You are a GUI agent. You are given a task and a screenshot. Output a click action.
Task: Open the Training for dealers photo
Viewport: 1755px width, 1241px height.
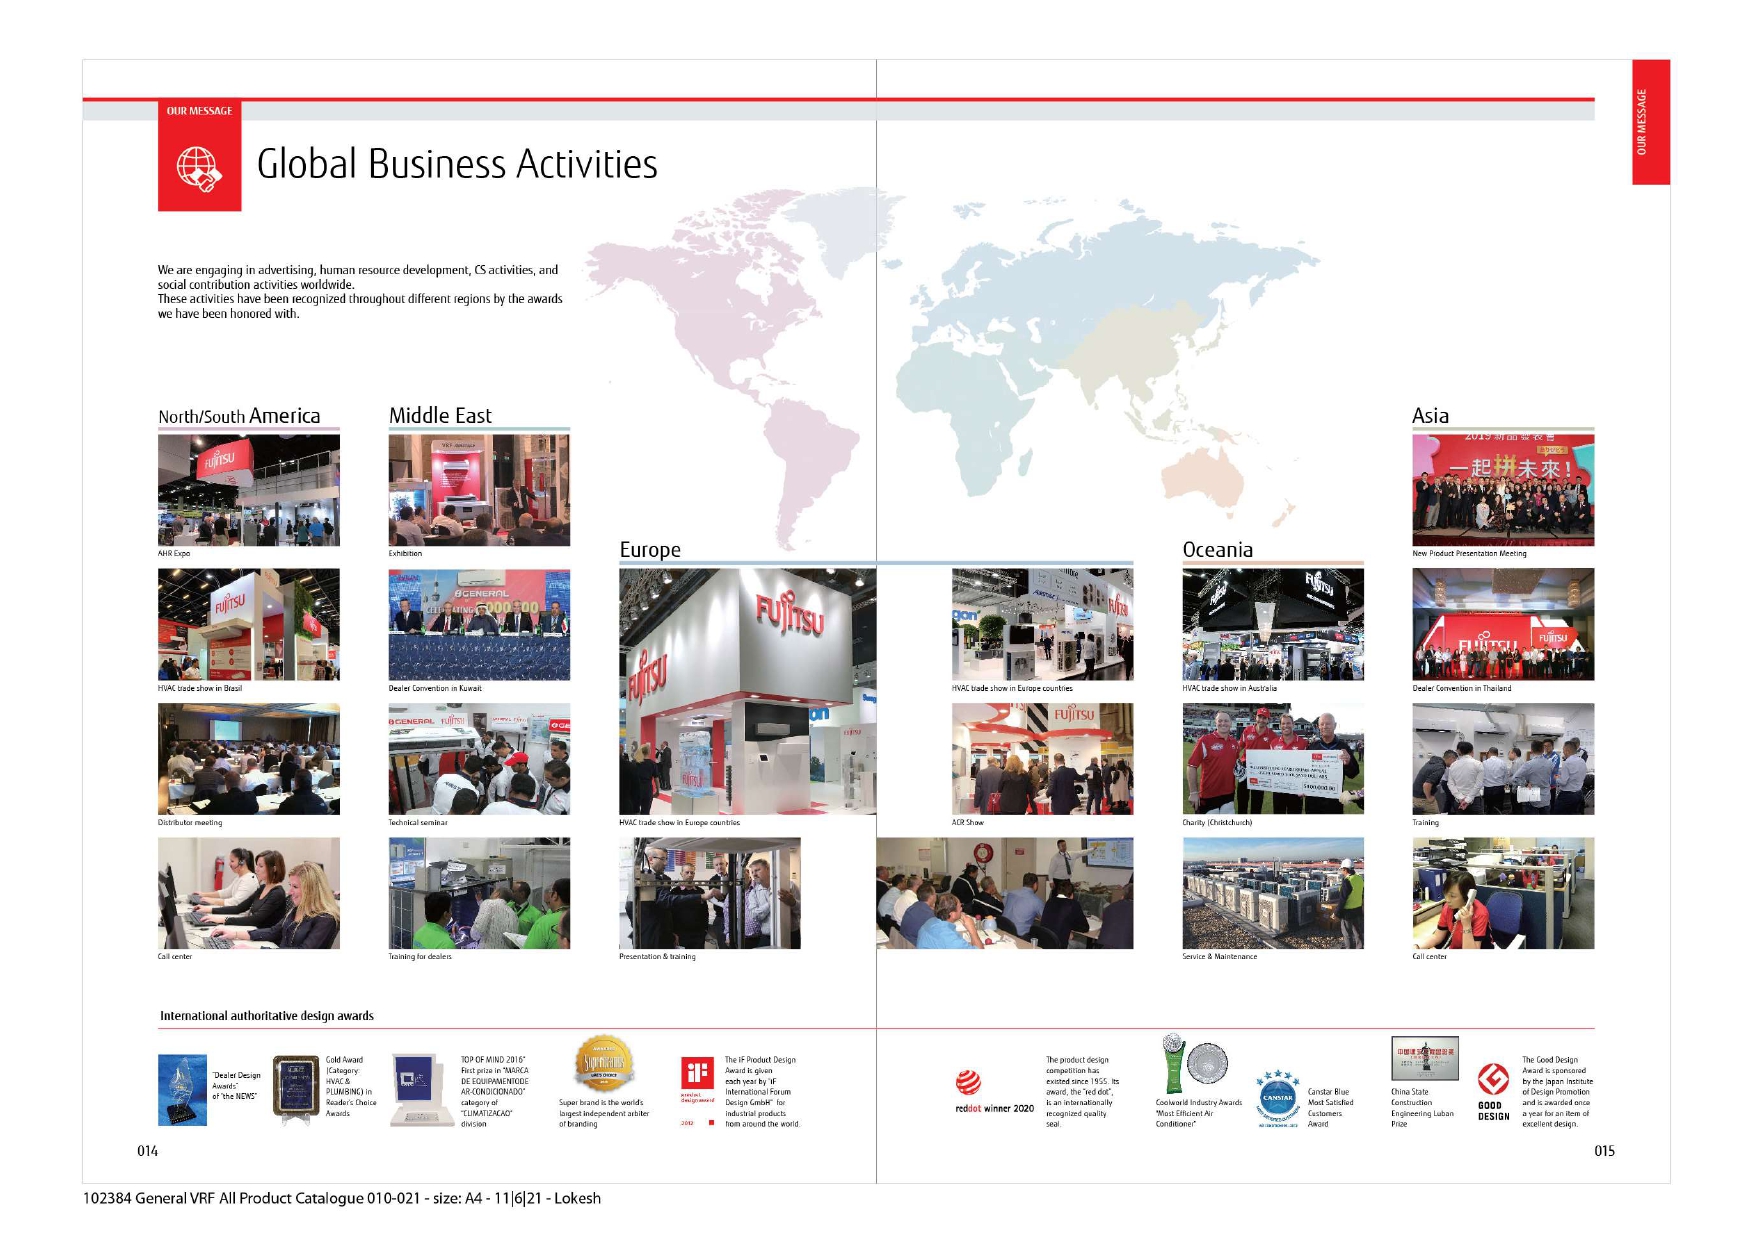[x=479, y=893]
